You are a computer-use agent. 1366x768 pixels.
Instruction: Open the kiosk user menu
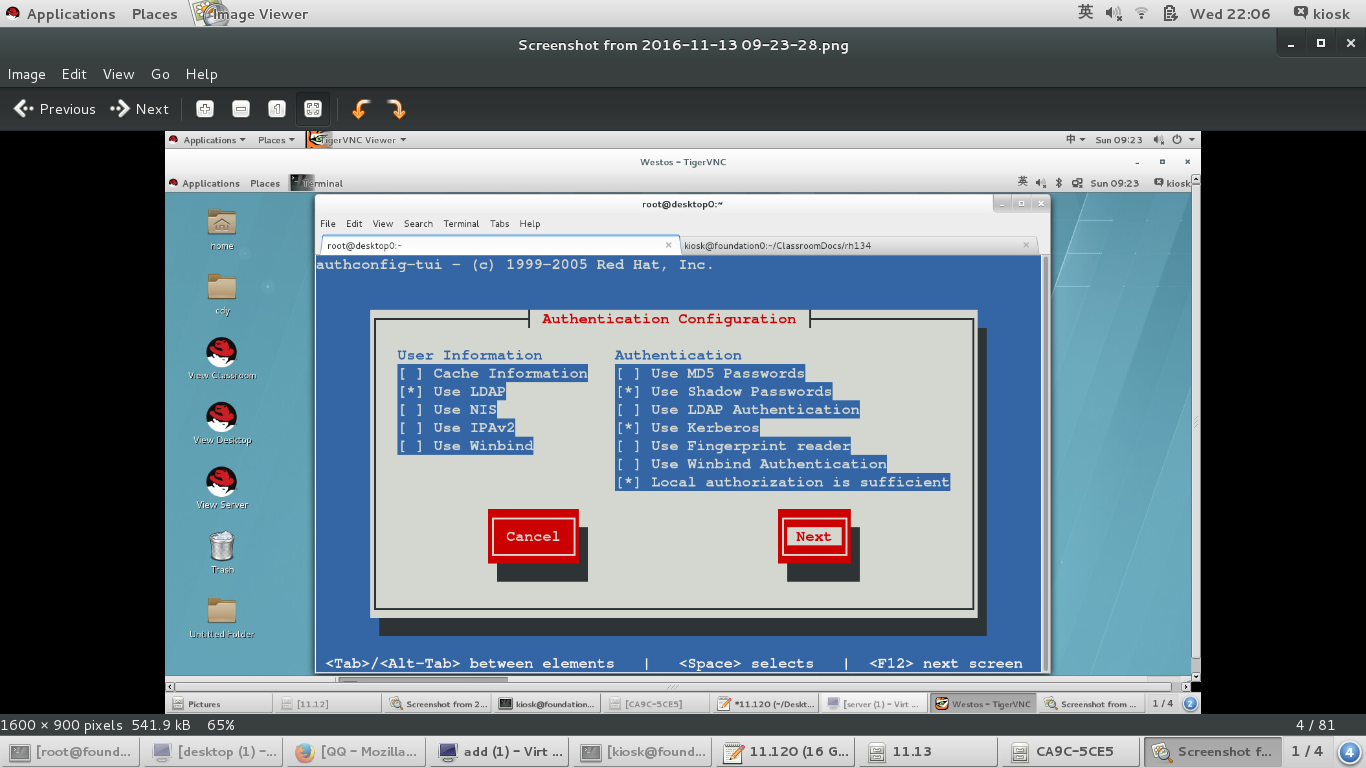(1321, 14)
